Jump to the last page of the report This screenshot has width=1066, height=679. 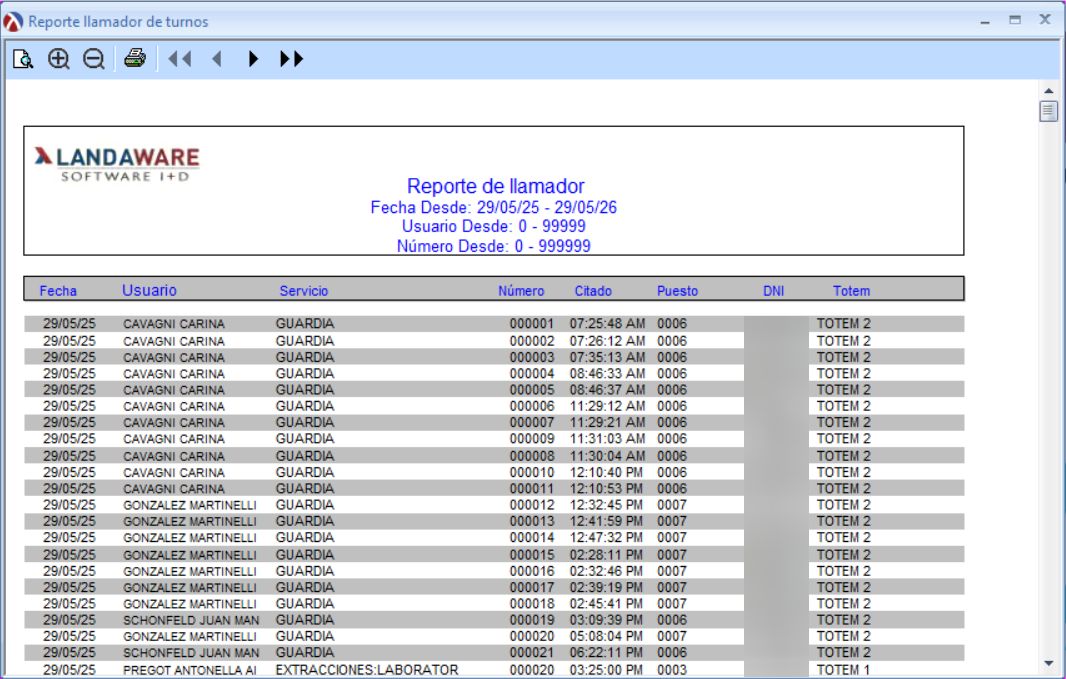291,59
